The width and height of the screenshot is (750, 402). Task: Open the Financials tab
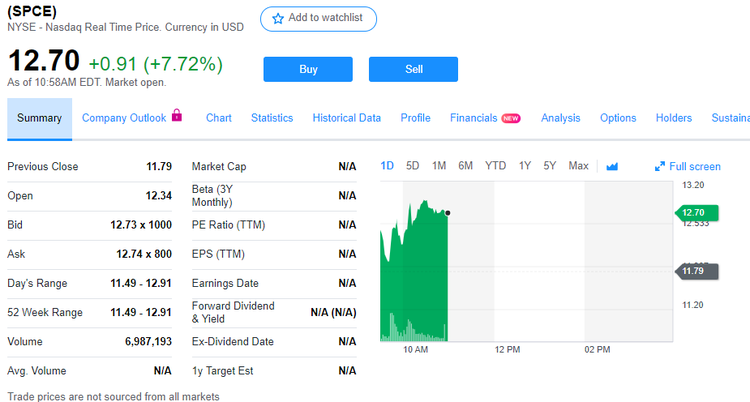pos(474,118)
